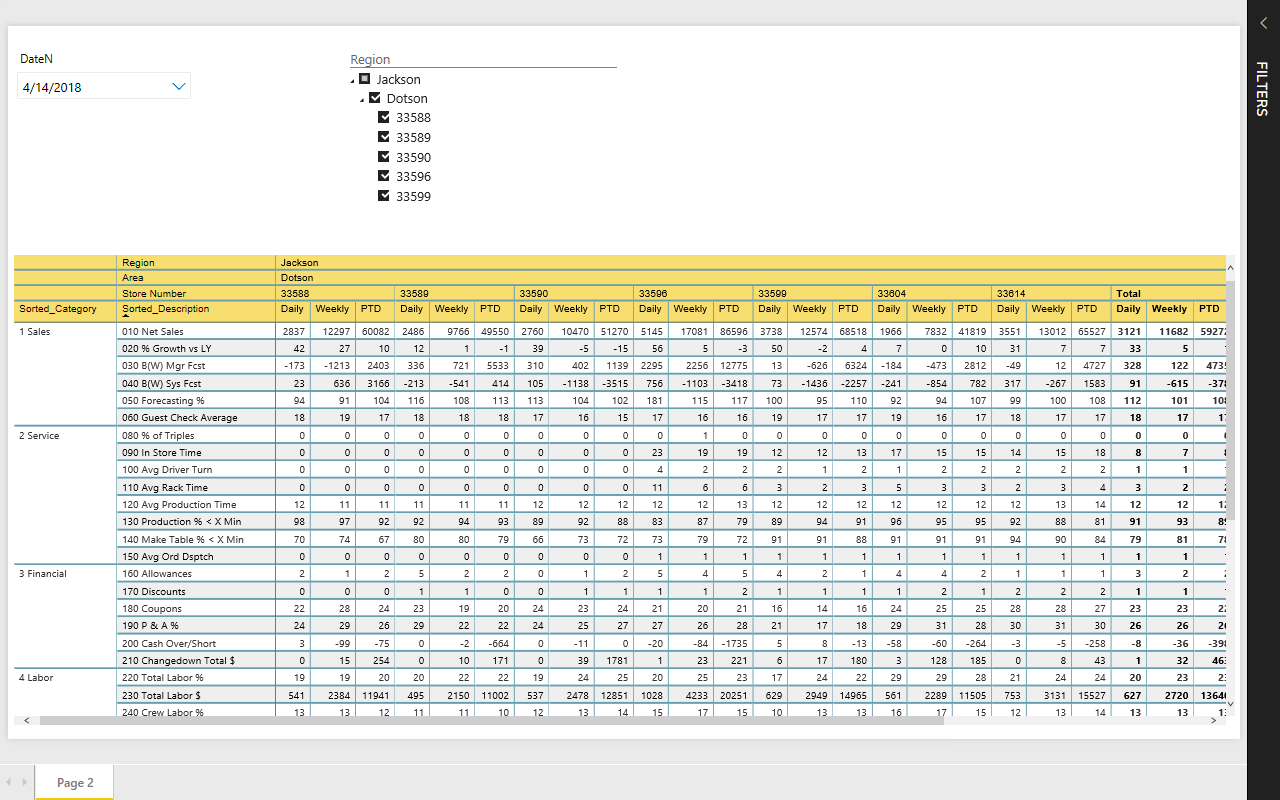Click the Total column header in the matrix
This screenshot has height=800, width=1280.
[1129, 293]
